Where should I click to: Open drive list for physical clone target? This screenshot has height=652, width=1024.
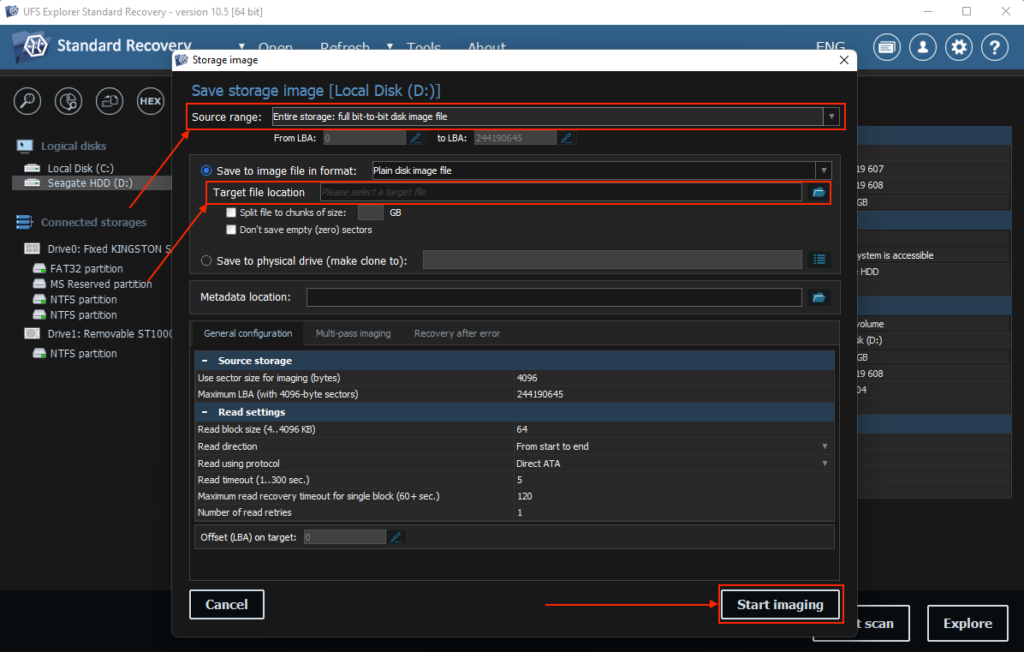(819, 260)
